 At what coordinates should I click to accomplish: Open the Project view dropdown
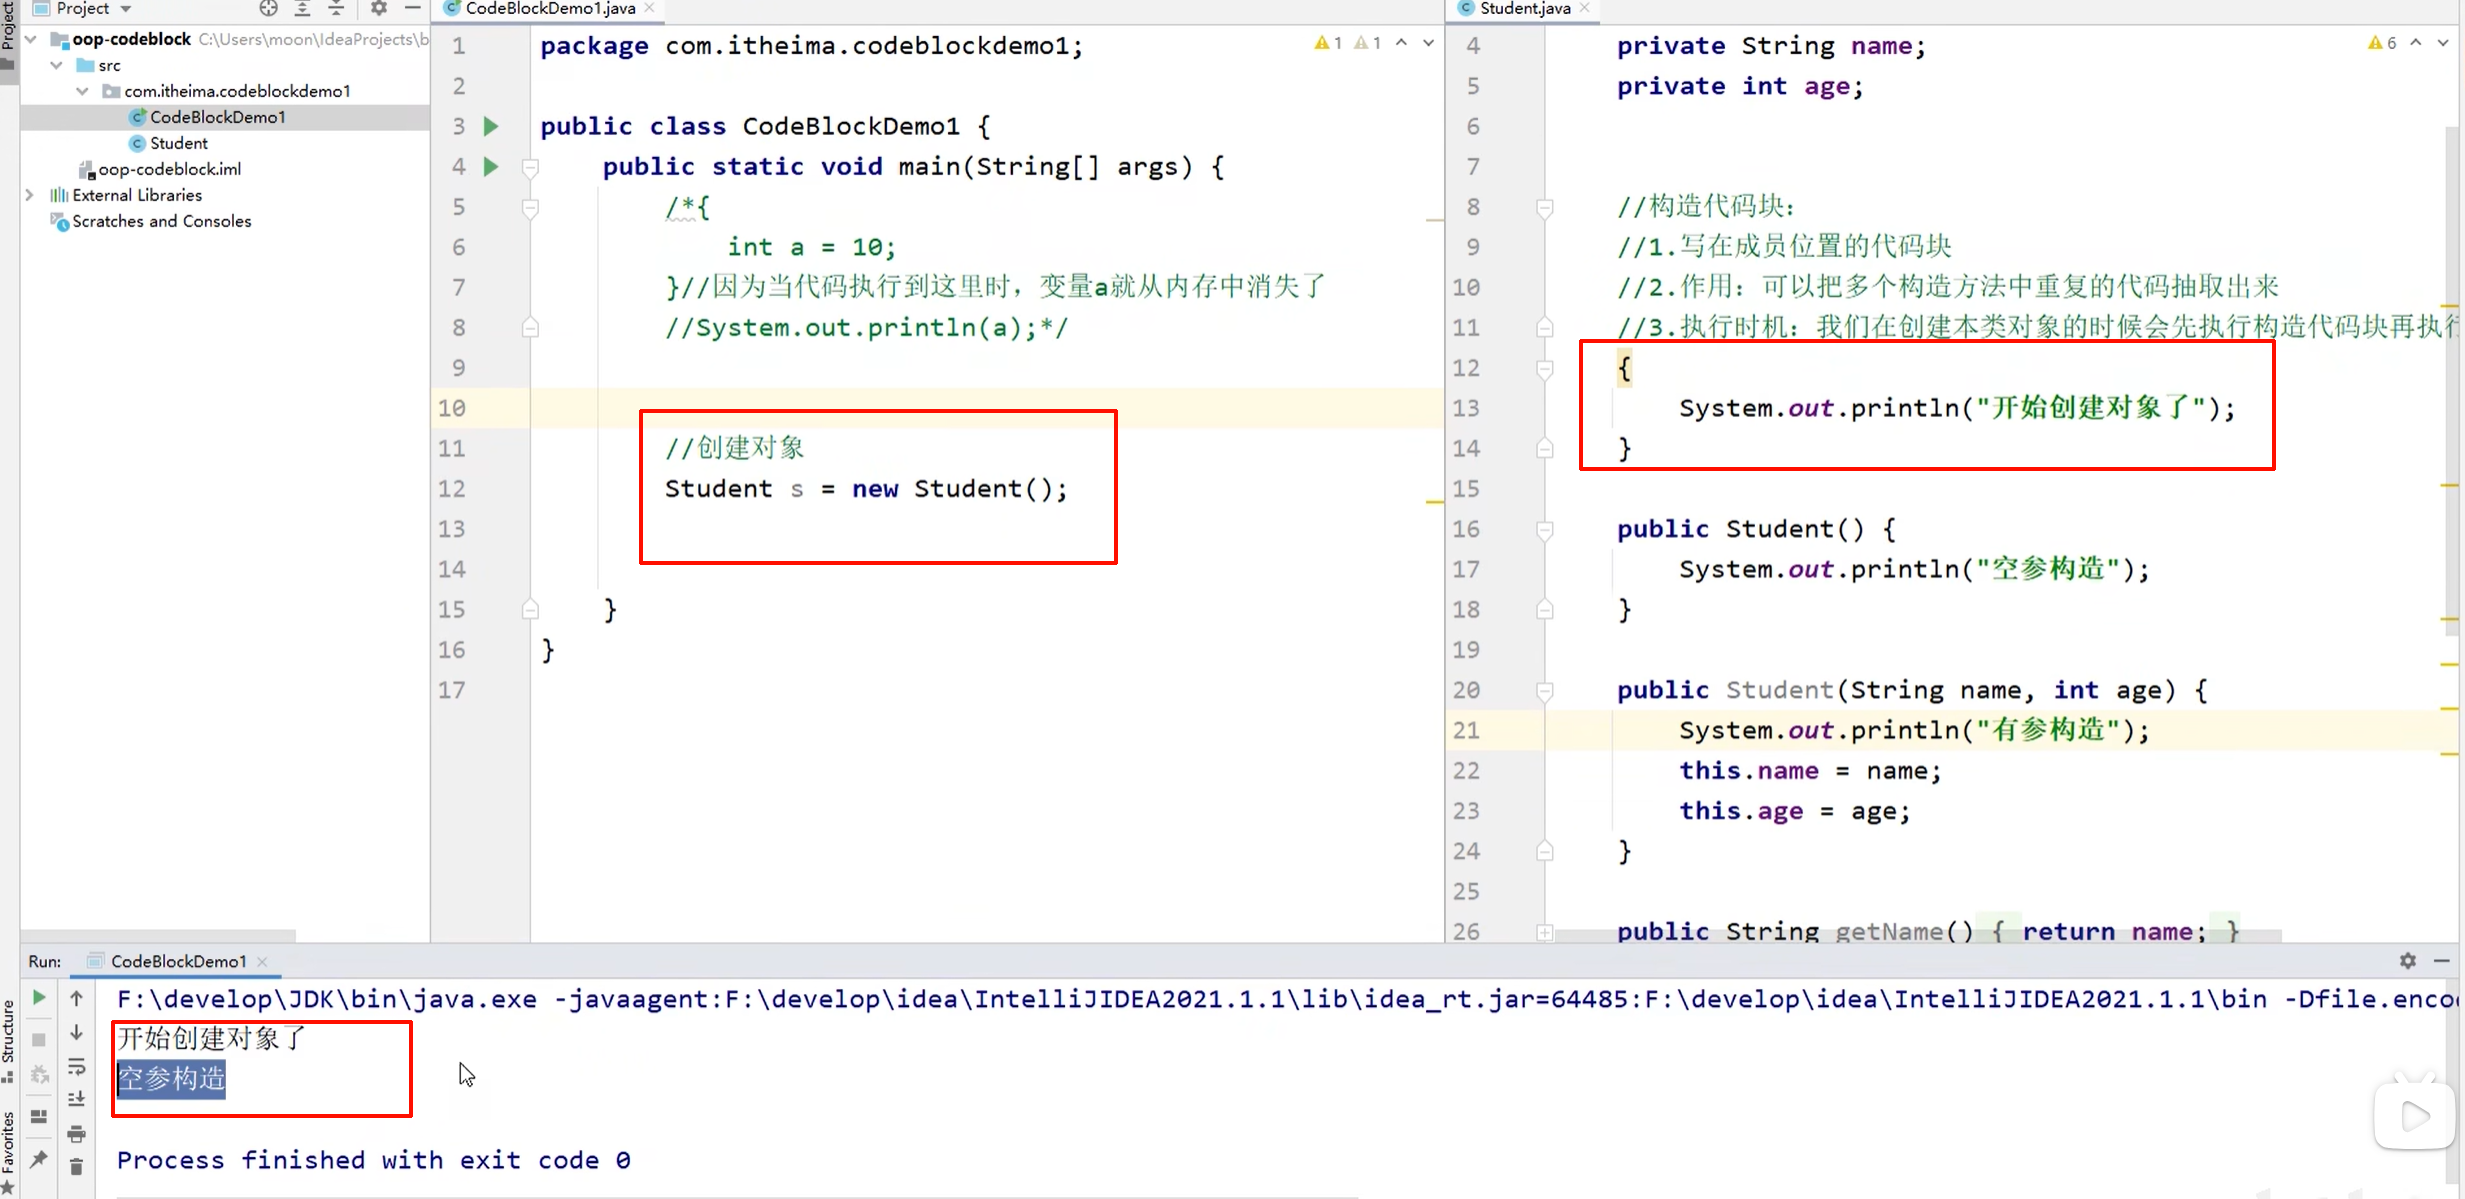point(126,9)
